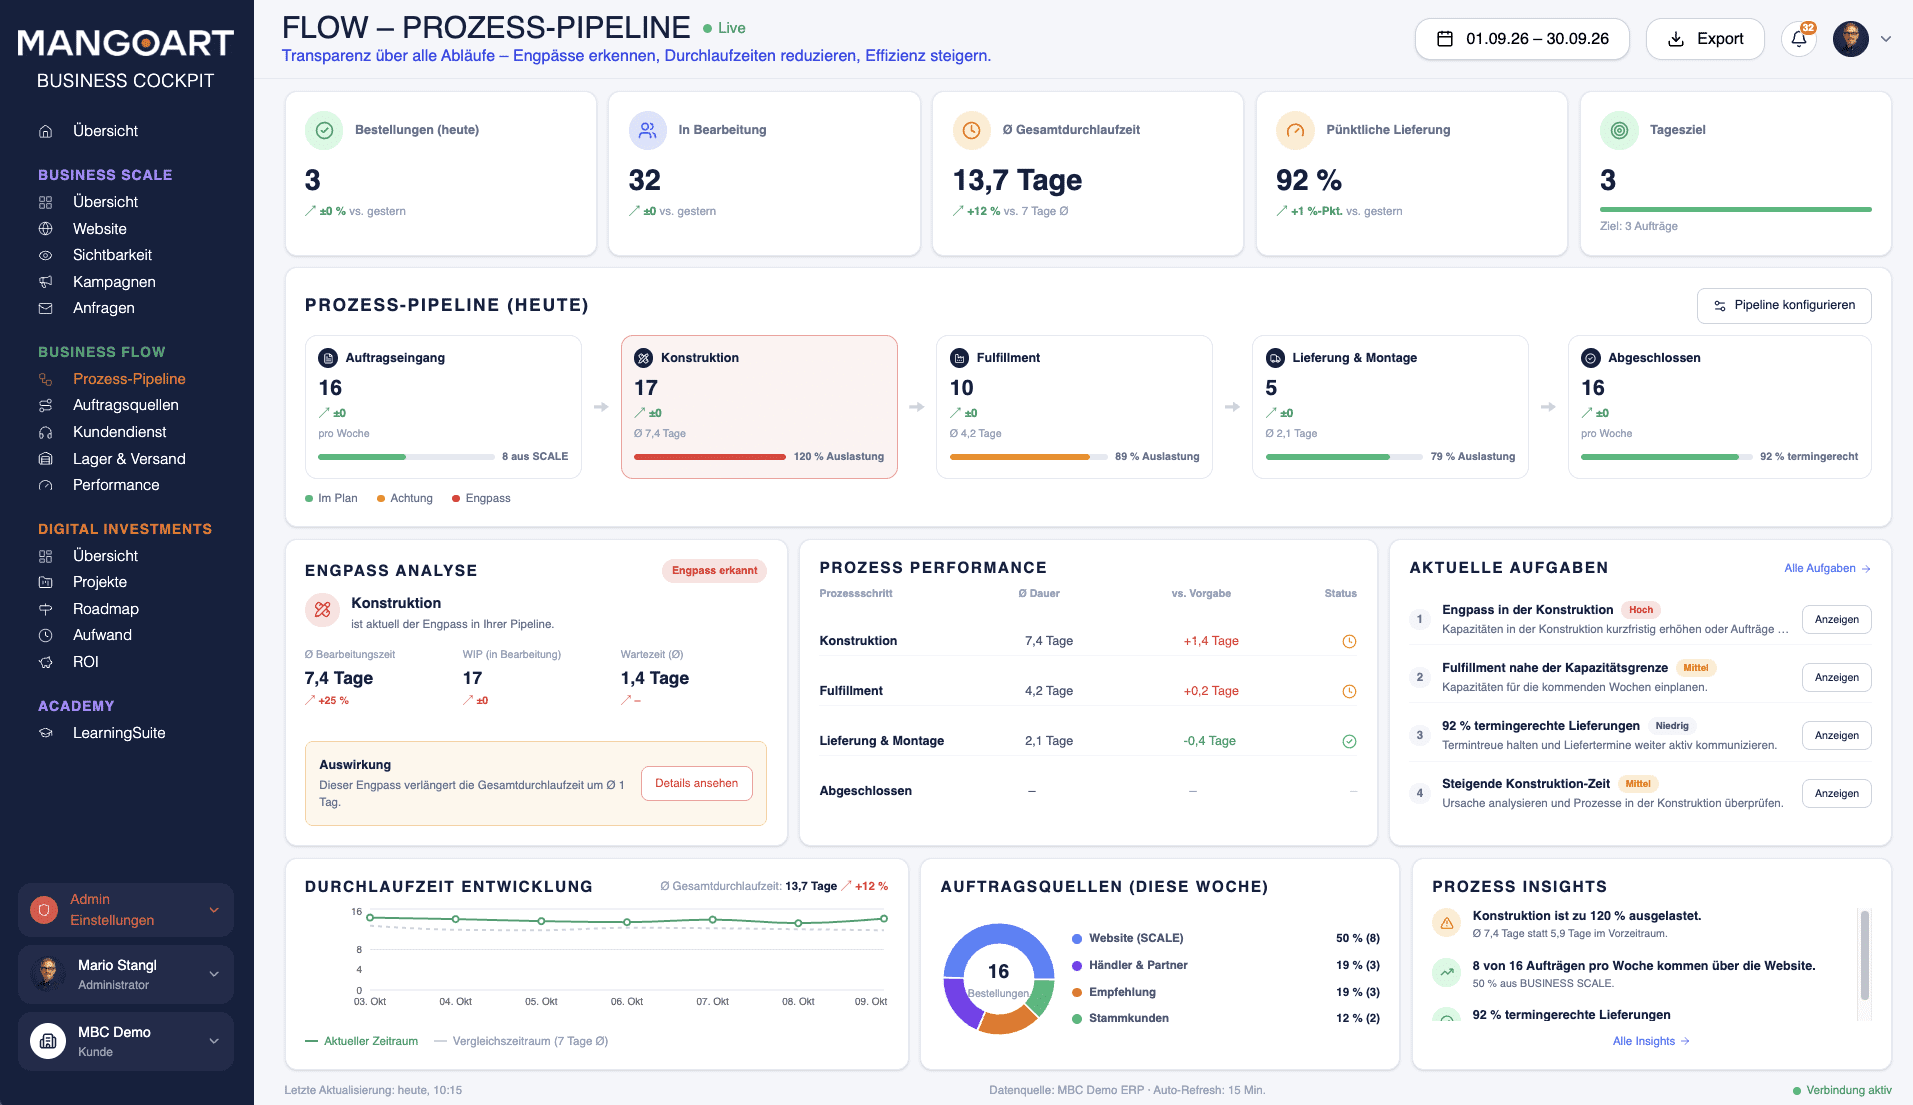Go to Auftragsquellen in sidebar
Screen dimensions: 1913x1105
(125, 405)
